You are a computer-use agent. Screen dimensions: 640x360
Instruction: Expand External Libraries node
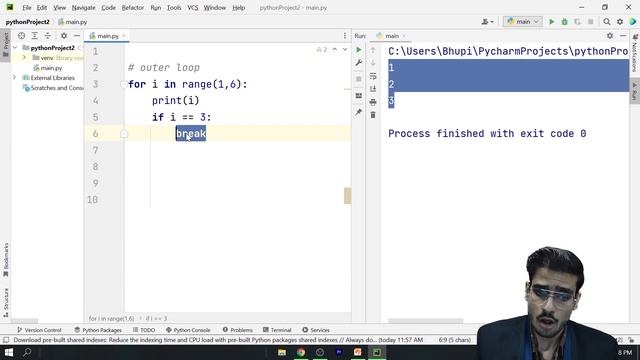[x=15, y=78]
